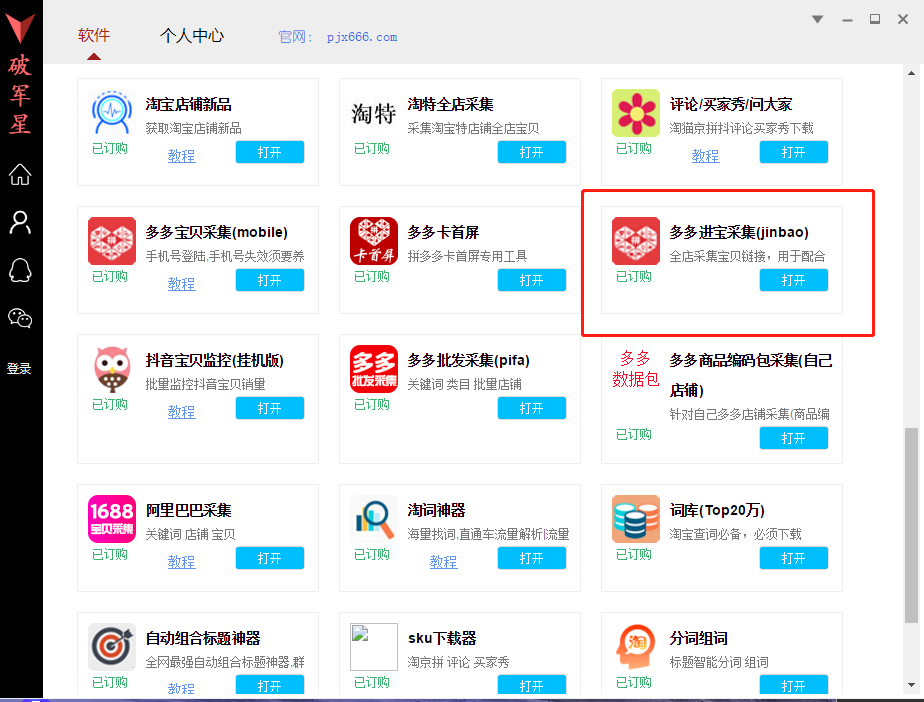The height and width of the screenshot is (702, 924).
Task: Open 抖音宝贝监控 with 打开 button
Action: (x=270, y=408)
